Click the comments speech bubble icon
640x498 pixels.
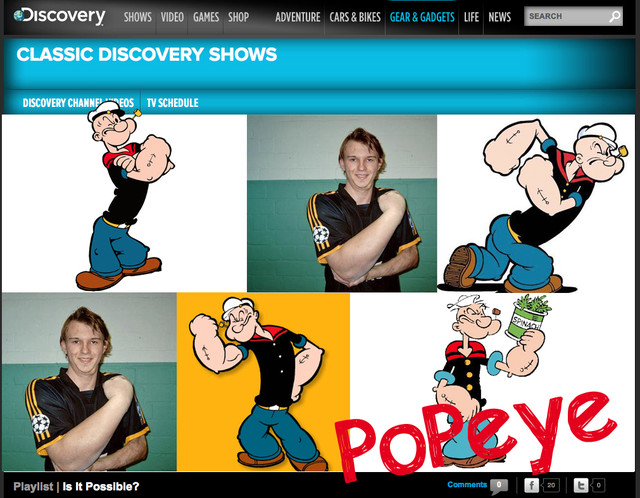[x=499, y=486]
